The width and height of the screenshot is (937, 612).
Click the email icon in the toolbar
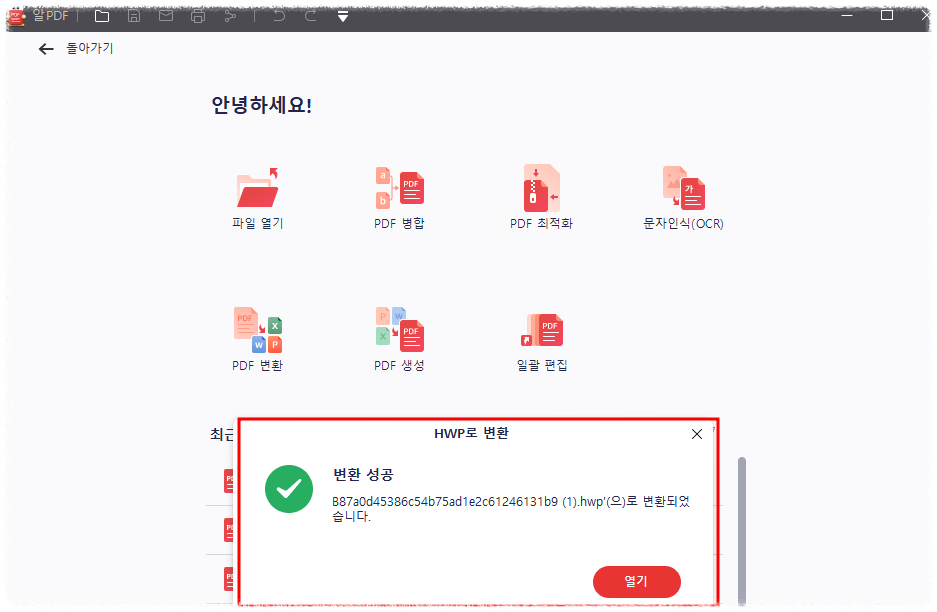click(166, 15)
